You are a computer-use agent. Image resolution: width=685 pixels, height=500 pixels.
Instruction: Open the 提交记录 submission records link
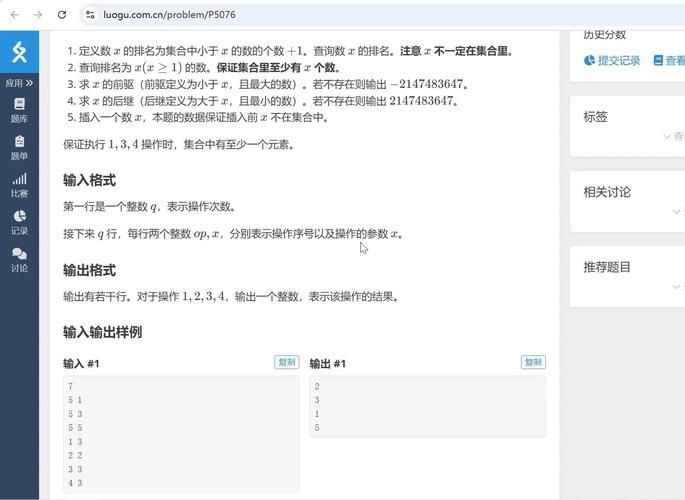coord(612,60)
